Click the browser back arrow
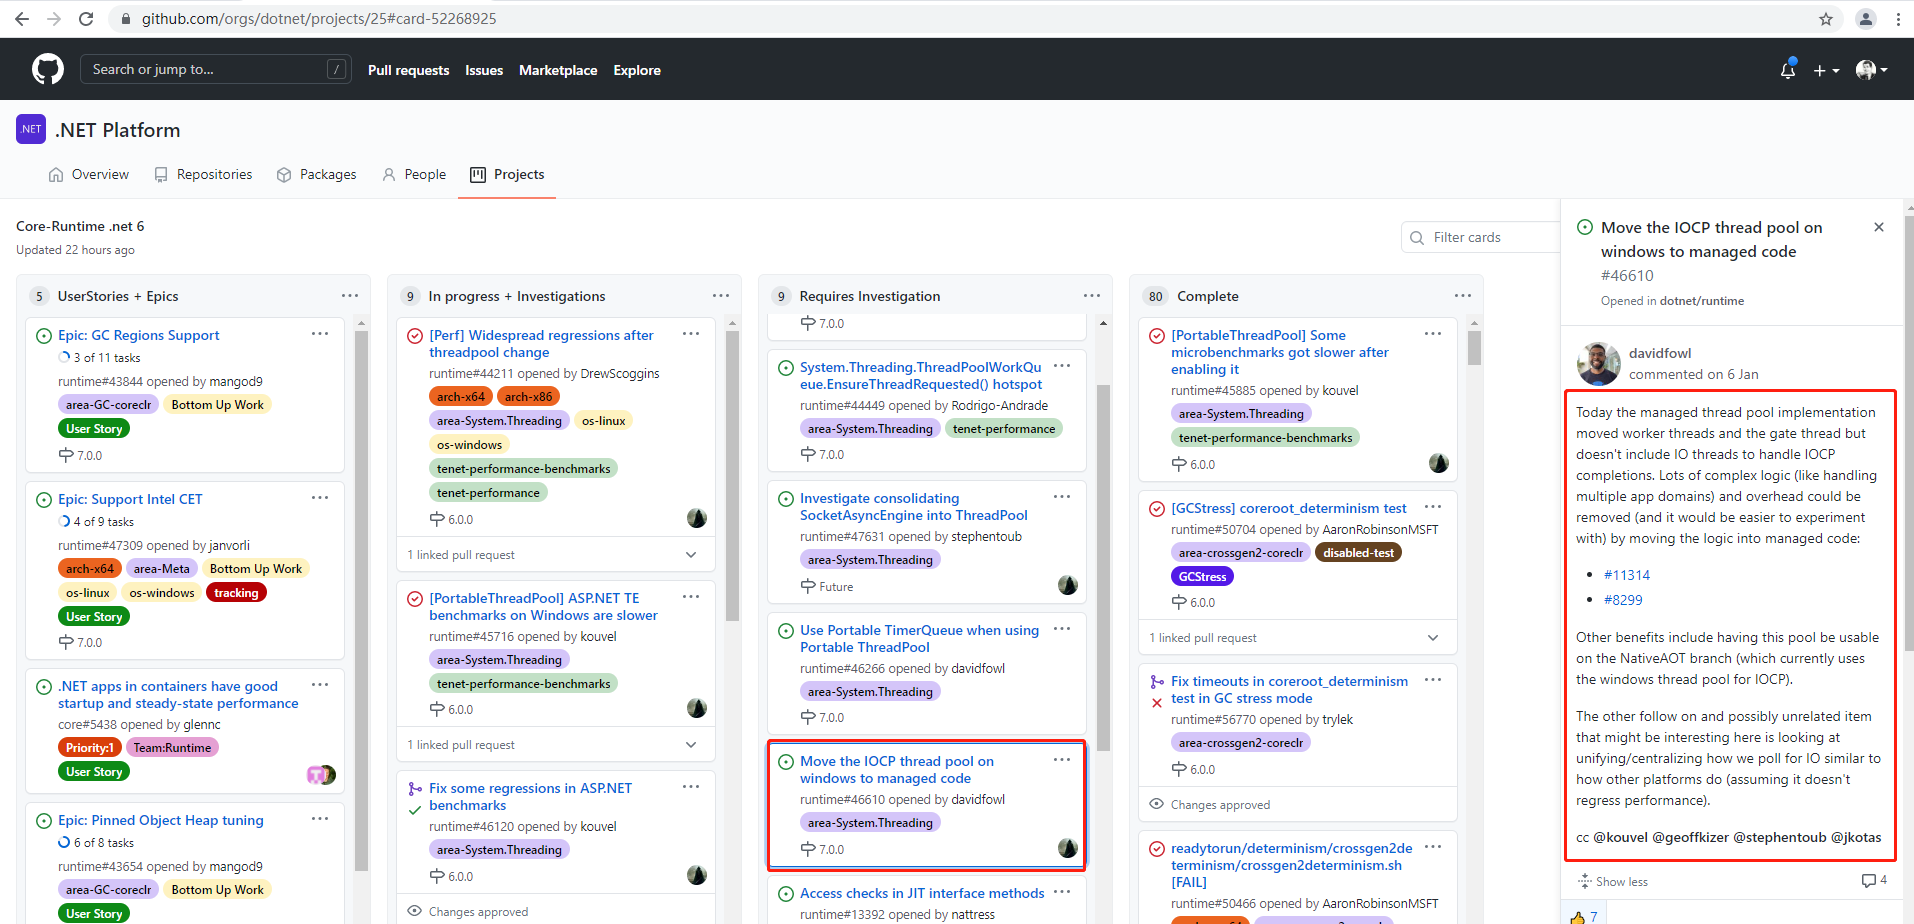Screen dimensions: 1914x924 click(x=22, y=19)
